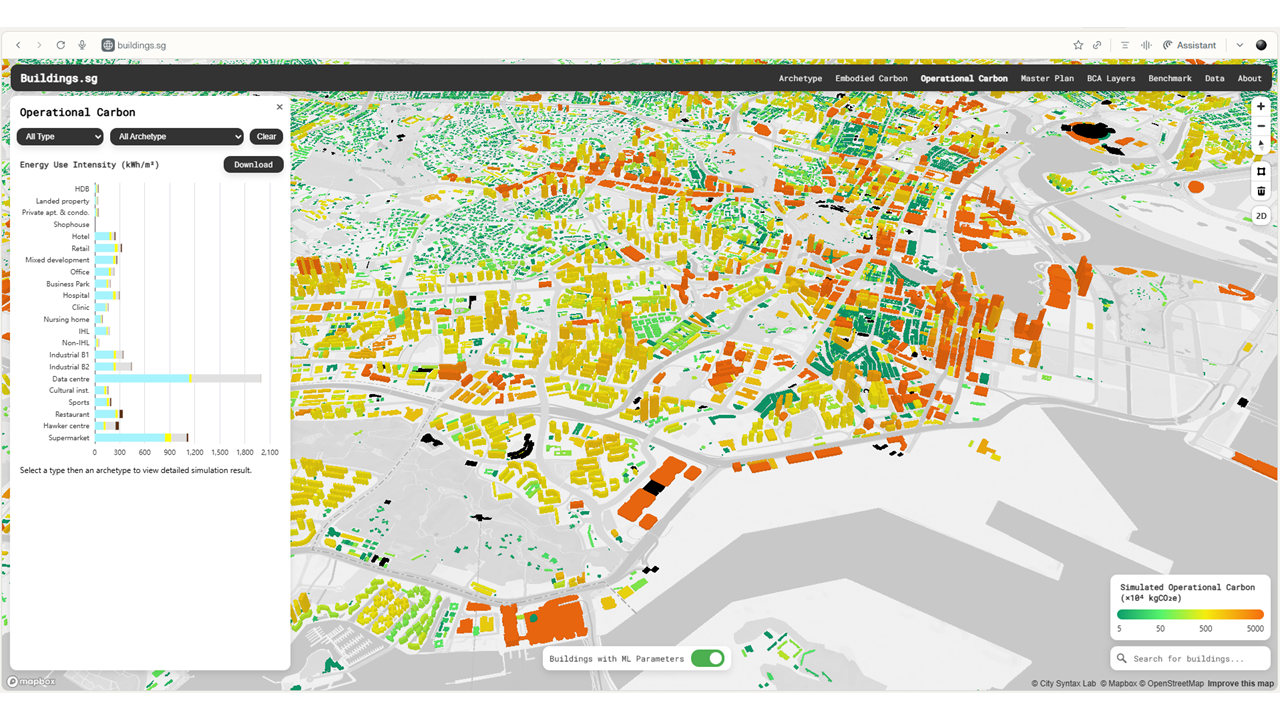1280x720 pixels.
Task: Go back in browser history
Action: [x=18, y=45]
